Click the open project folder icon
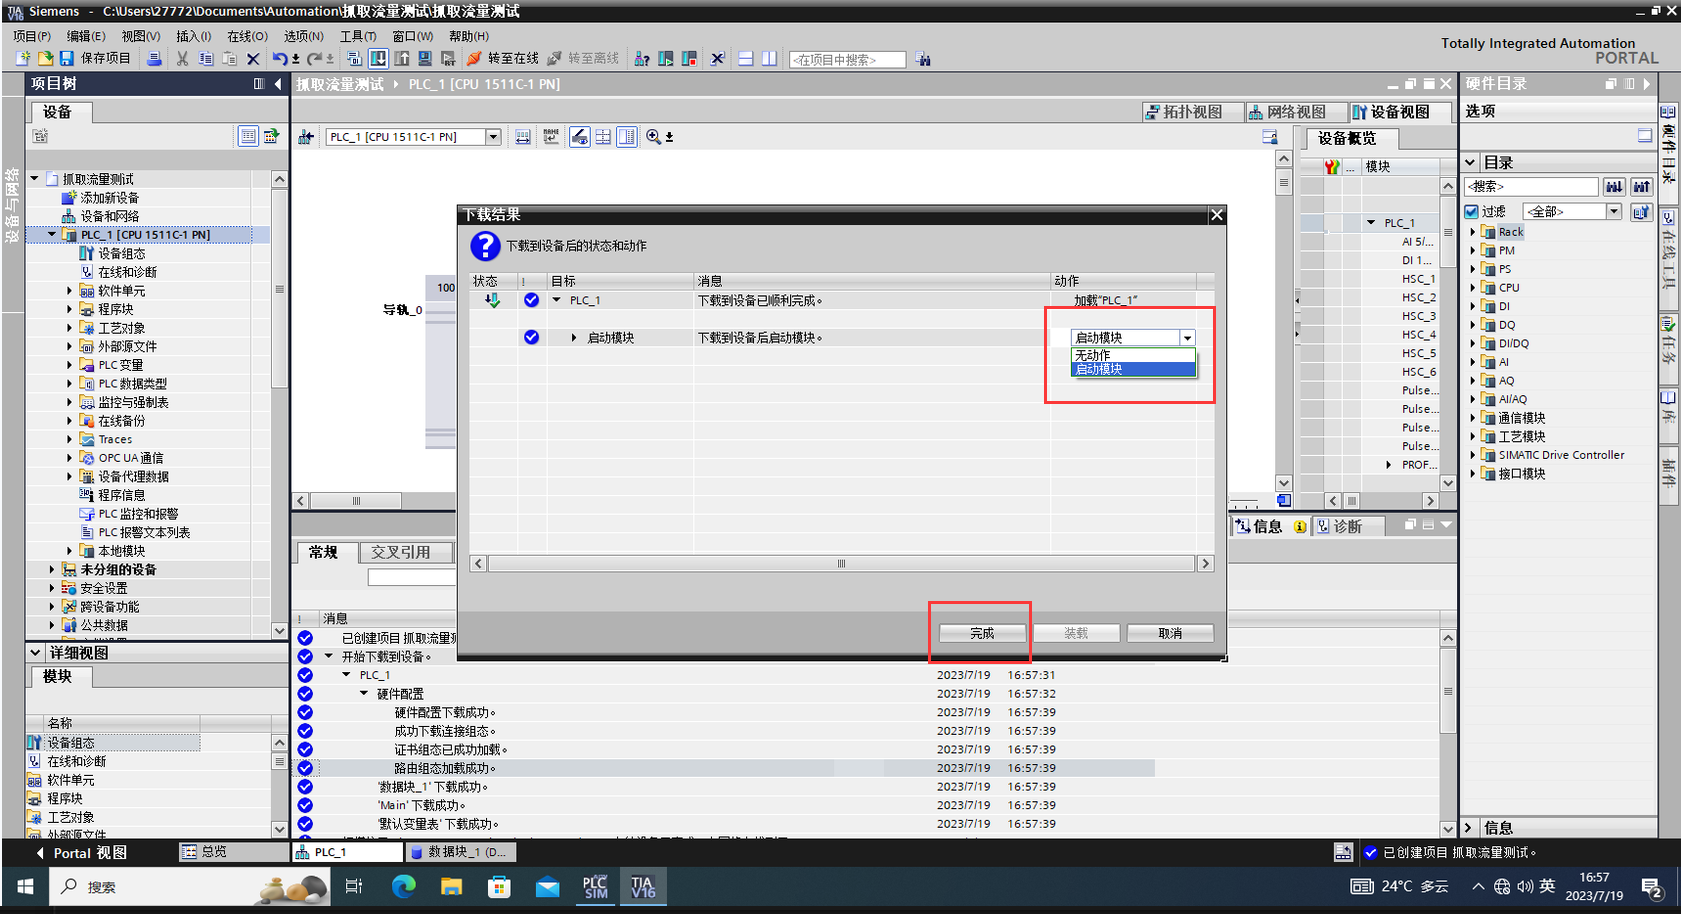This screenshot has height=914, width=1681. tap(45, 59)
